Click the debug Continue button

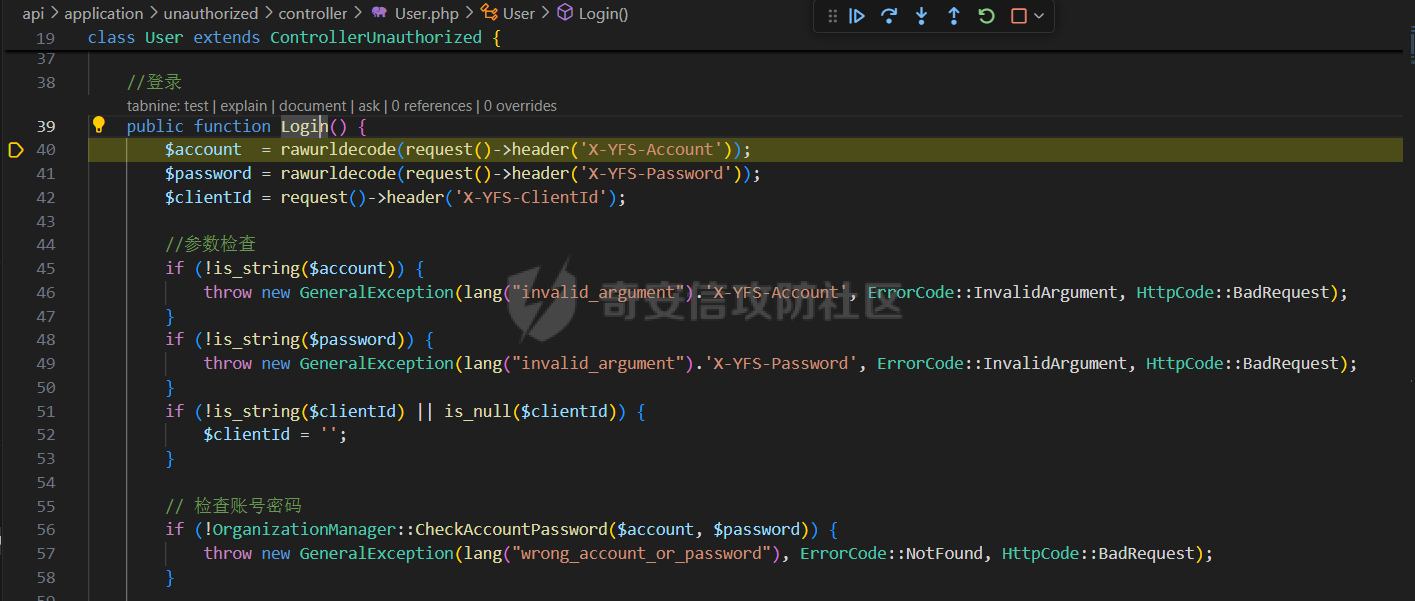coord(857,16)
